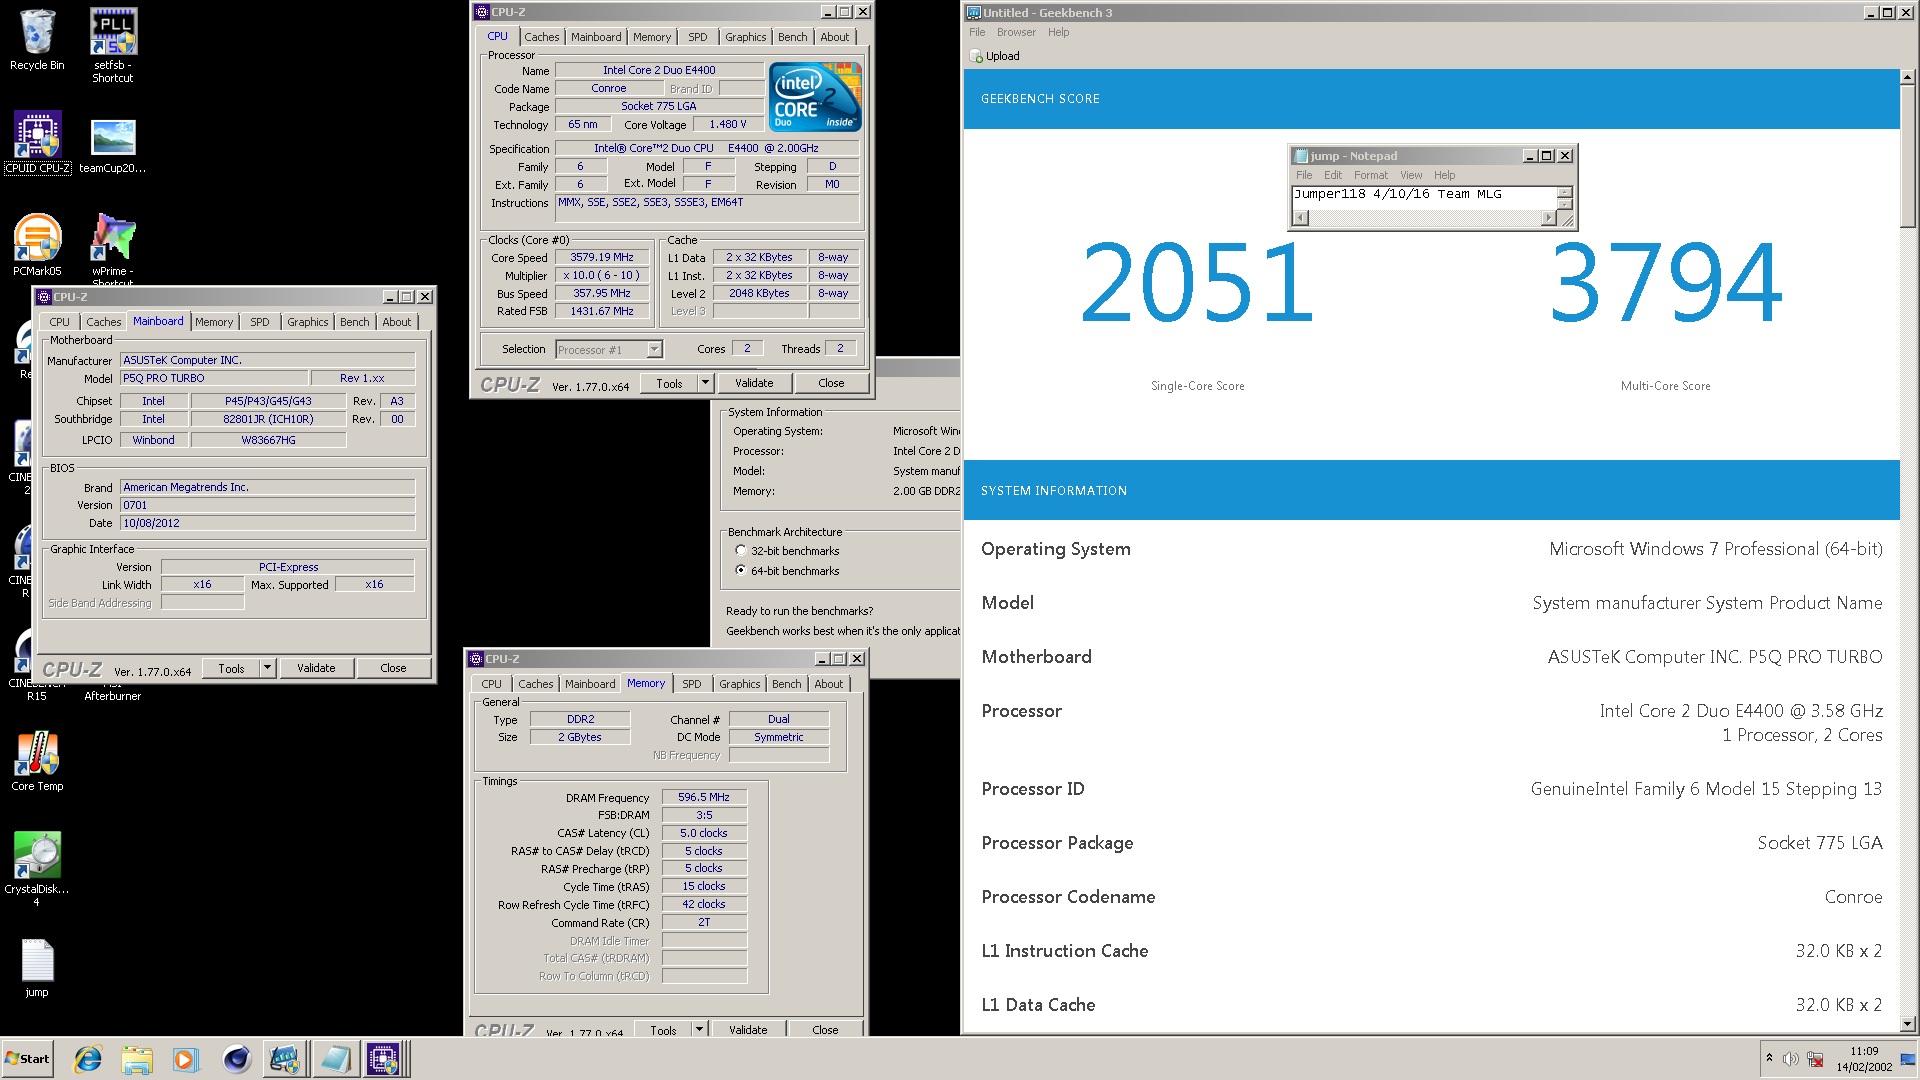Click Validate in the Mainboard window
The image size is (1920, 1080).
pyautogui.click(x=316, y=668)
